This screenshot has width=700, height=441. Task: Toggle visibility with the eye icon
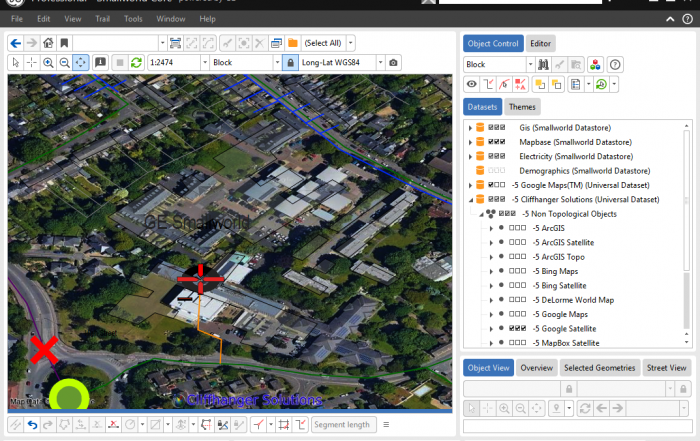click(x=471, y=84)
